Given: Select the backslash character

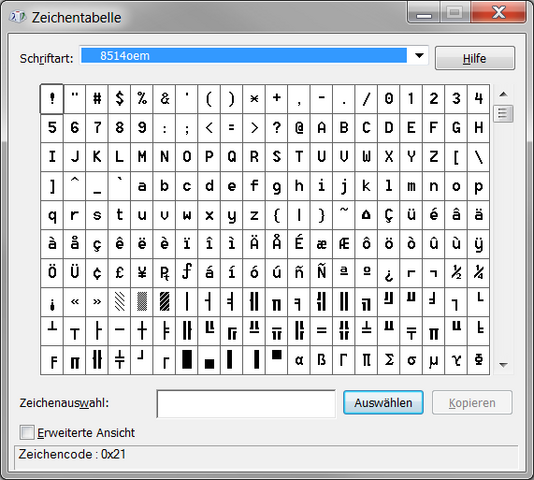Looking at the screenshot, I should coord(478,157).
